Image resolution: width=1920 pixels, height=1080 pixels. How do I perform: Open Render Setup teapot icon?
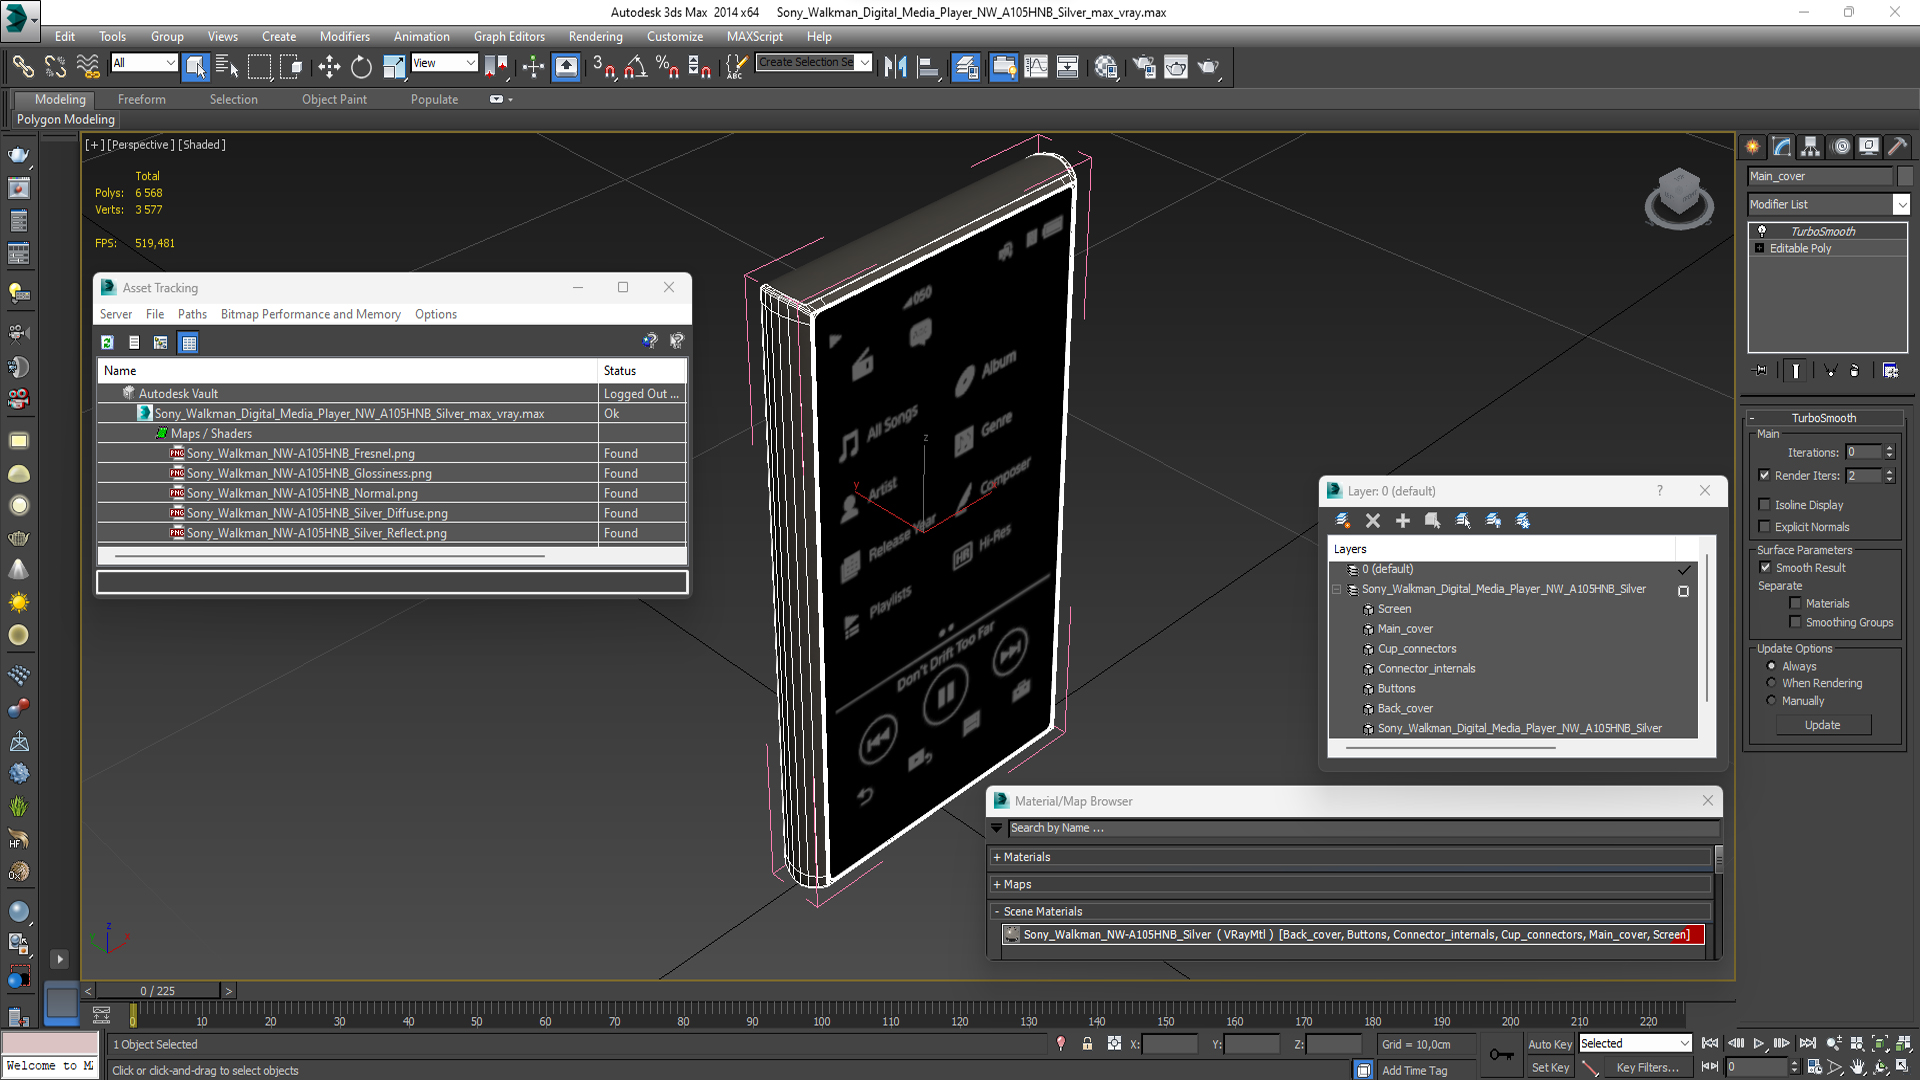coord(1143,67)
